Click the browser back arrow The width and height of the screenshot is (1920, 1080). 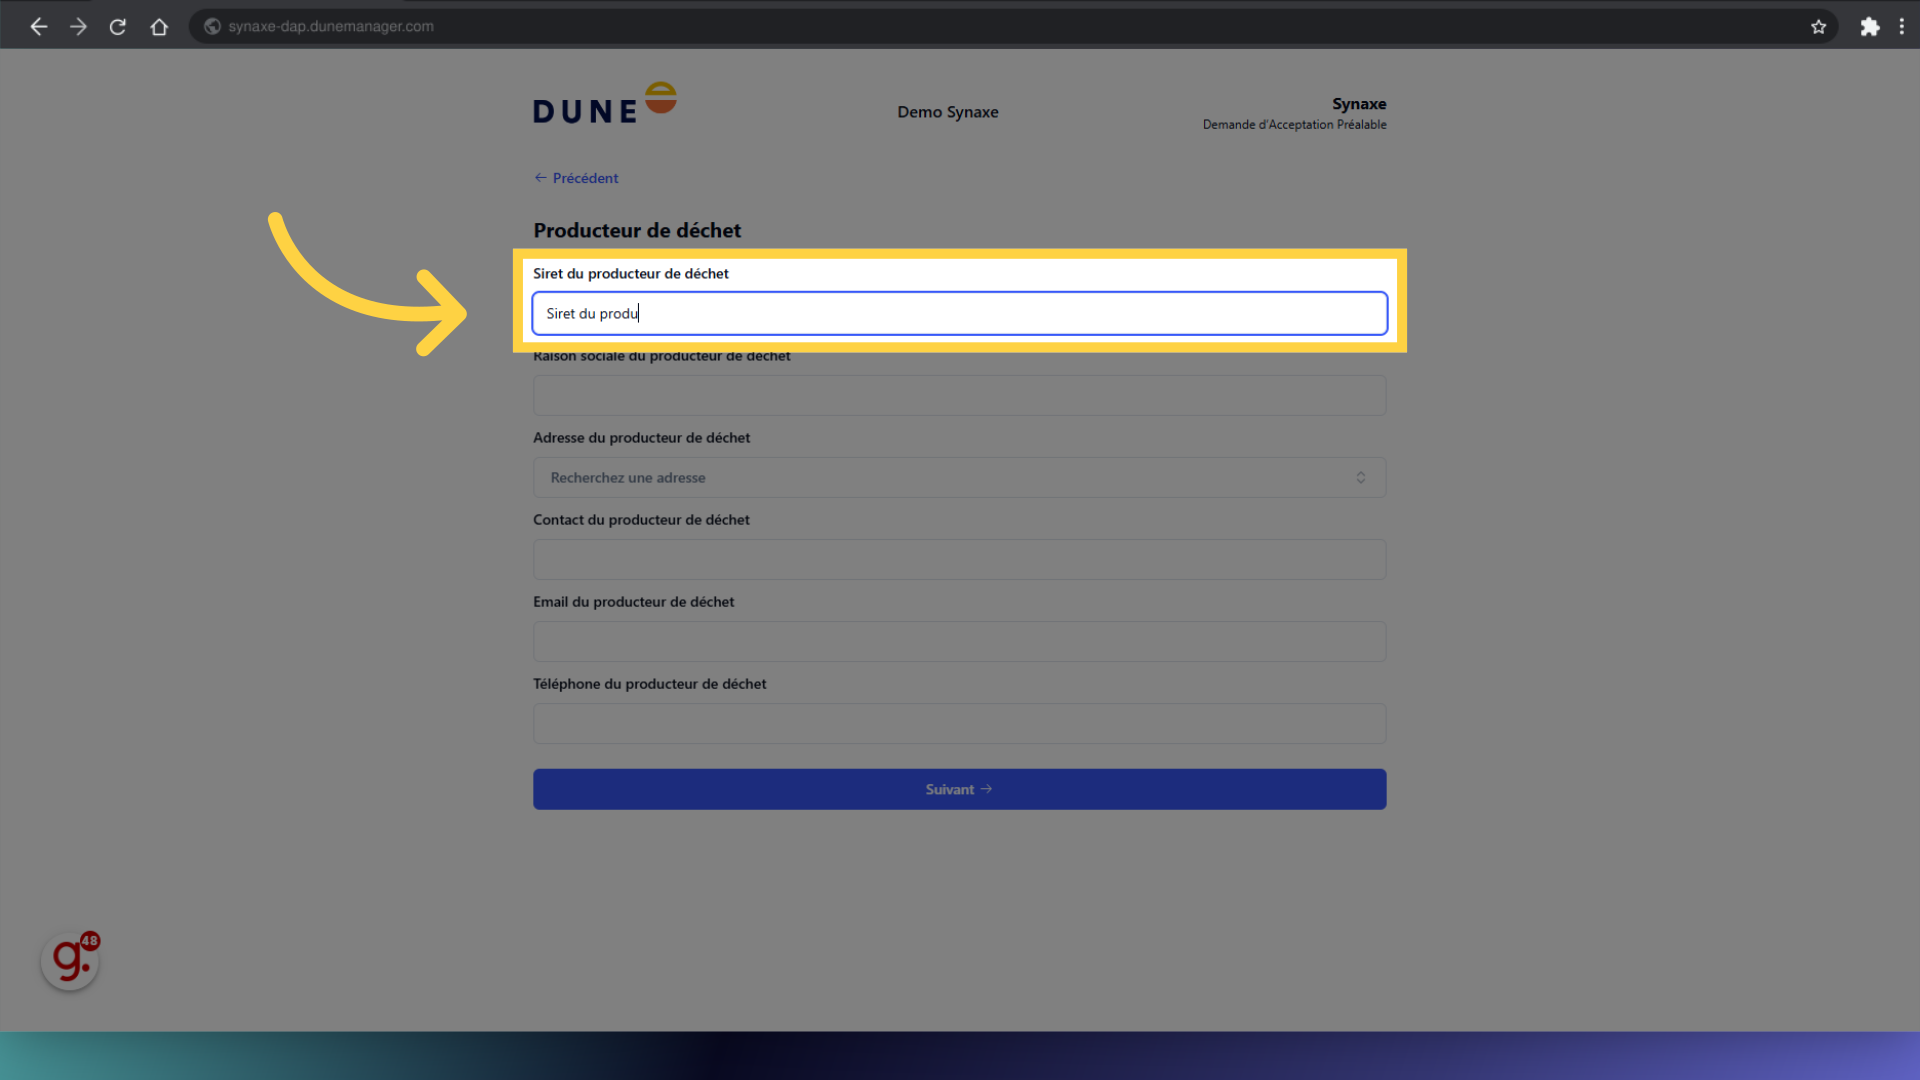pos(38,27)
